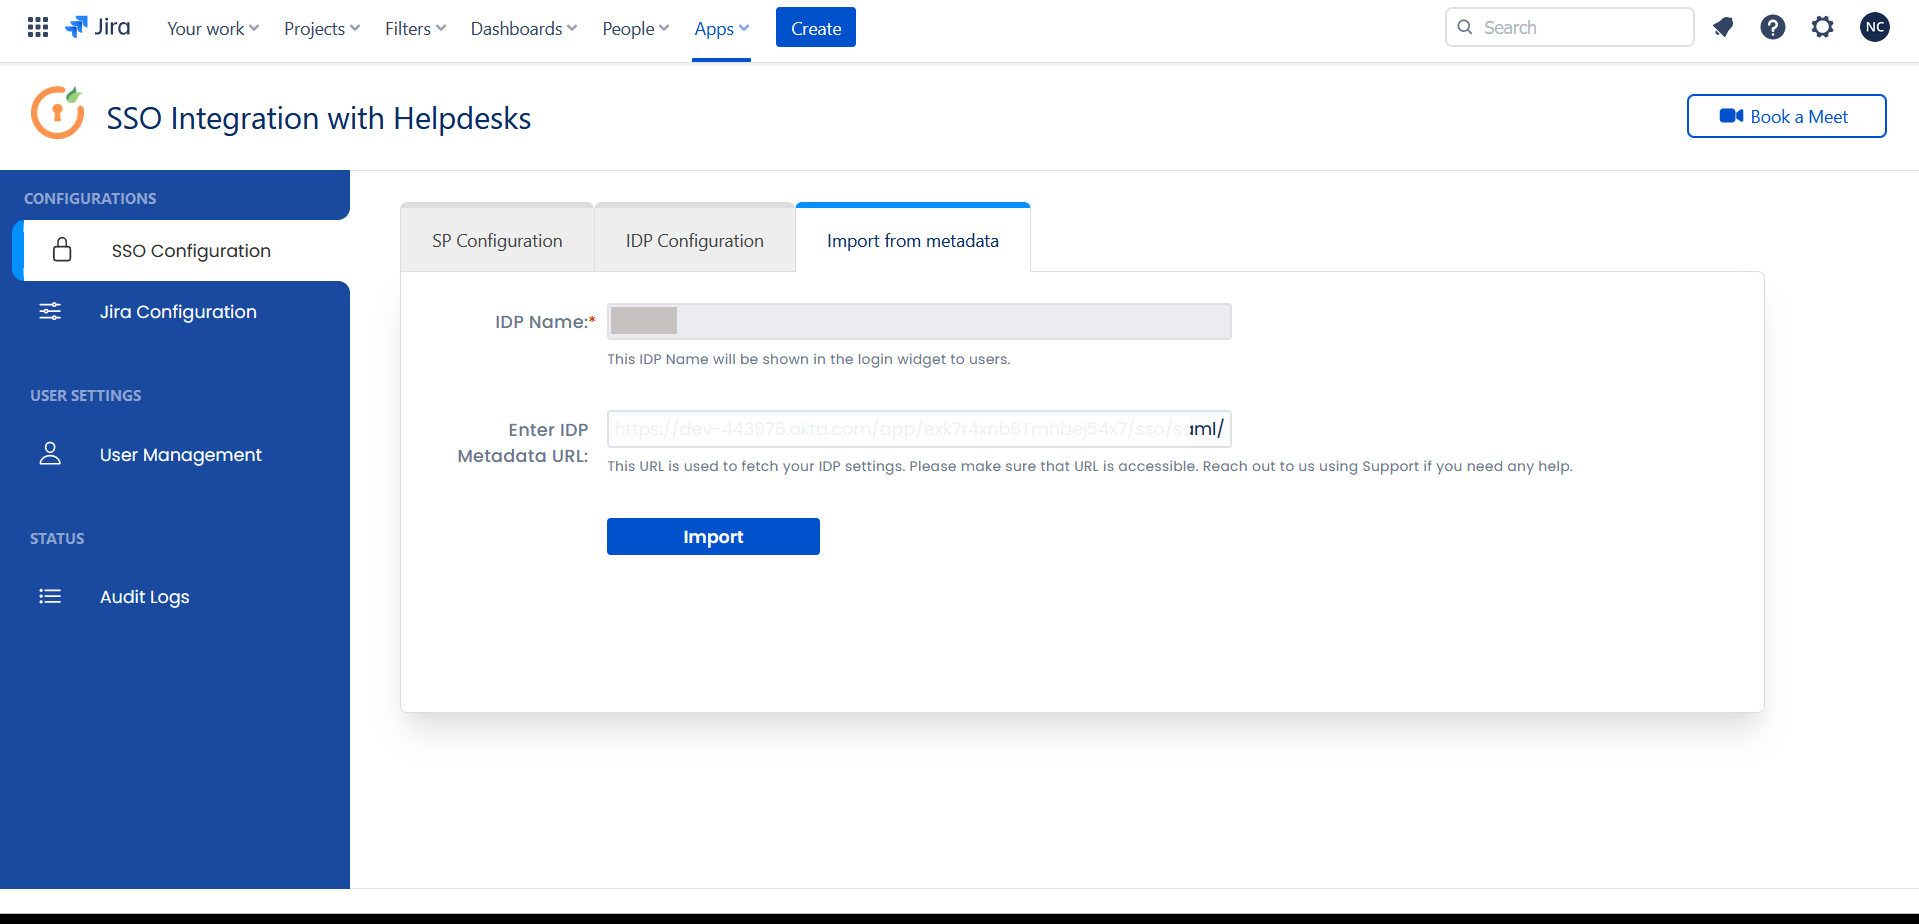Click the USER SETTINGS sidebar section label
Image resolution: width=1919 pixels, height=924 pixels.
[86, 395]
